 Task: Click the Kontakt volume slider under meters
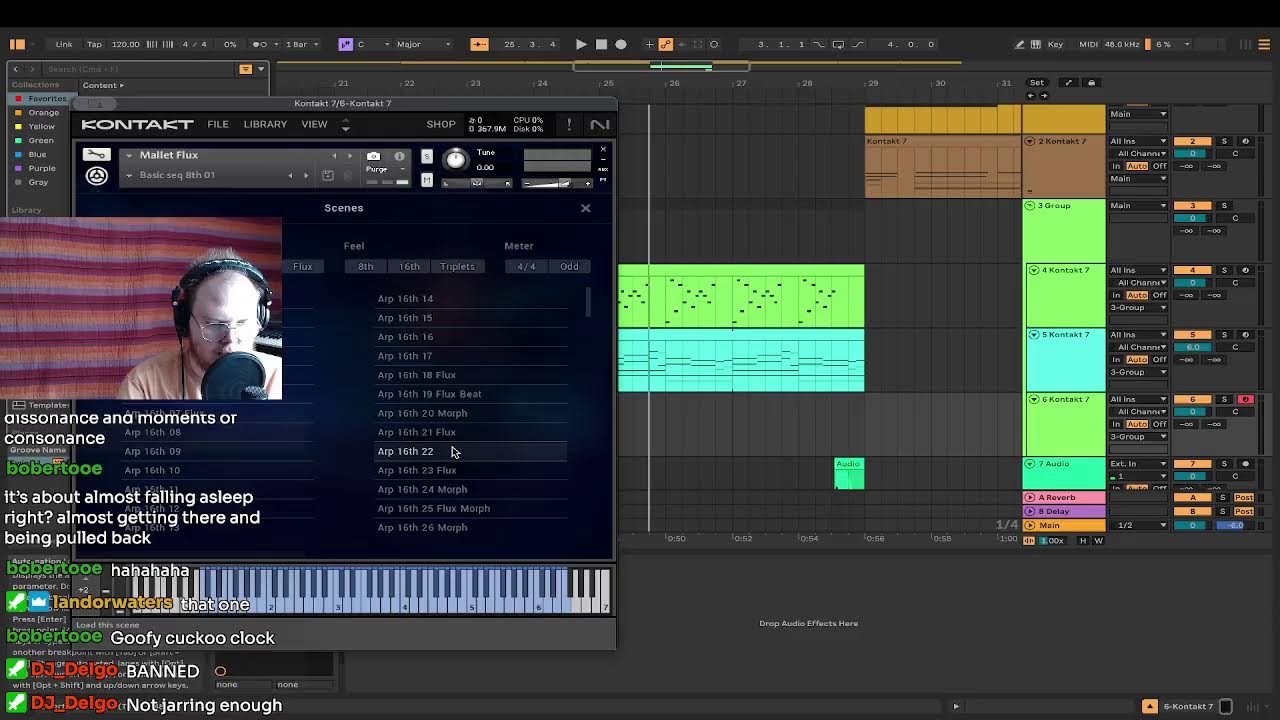557,183
